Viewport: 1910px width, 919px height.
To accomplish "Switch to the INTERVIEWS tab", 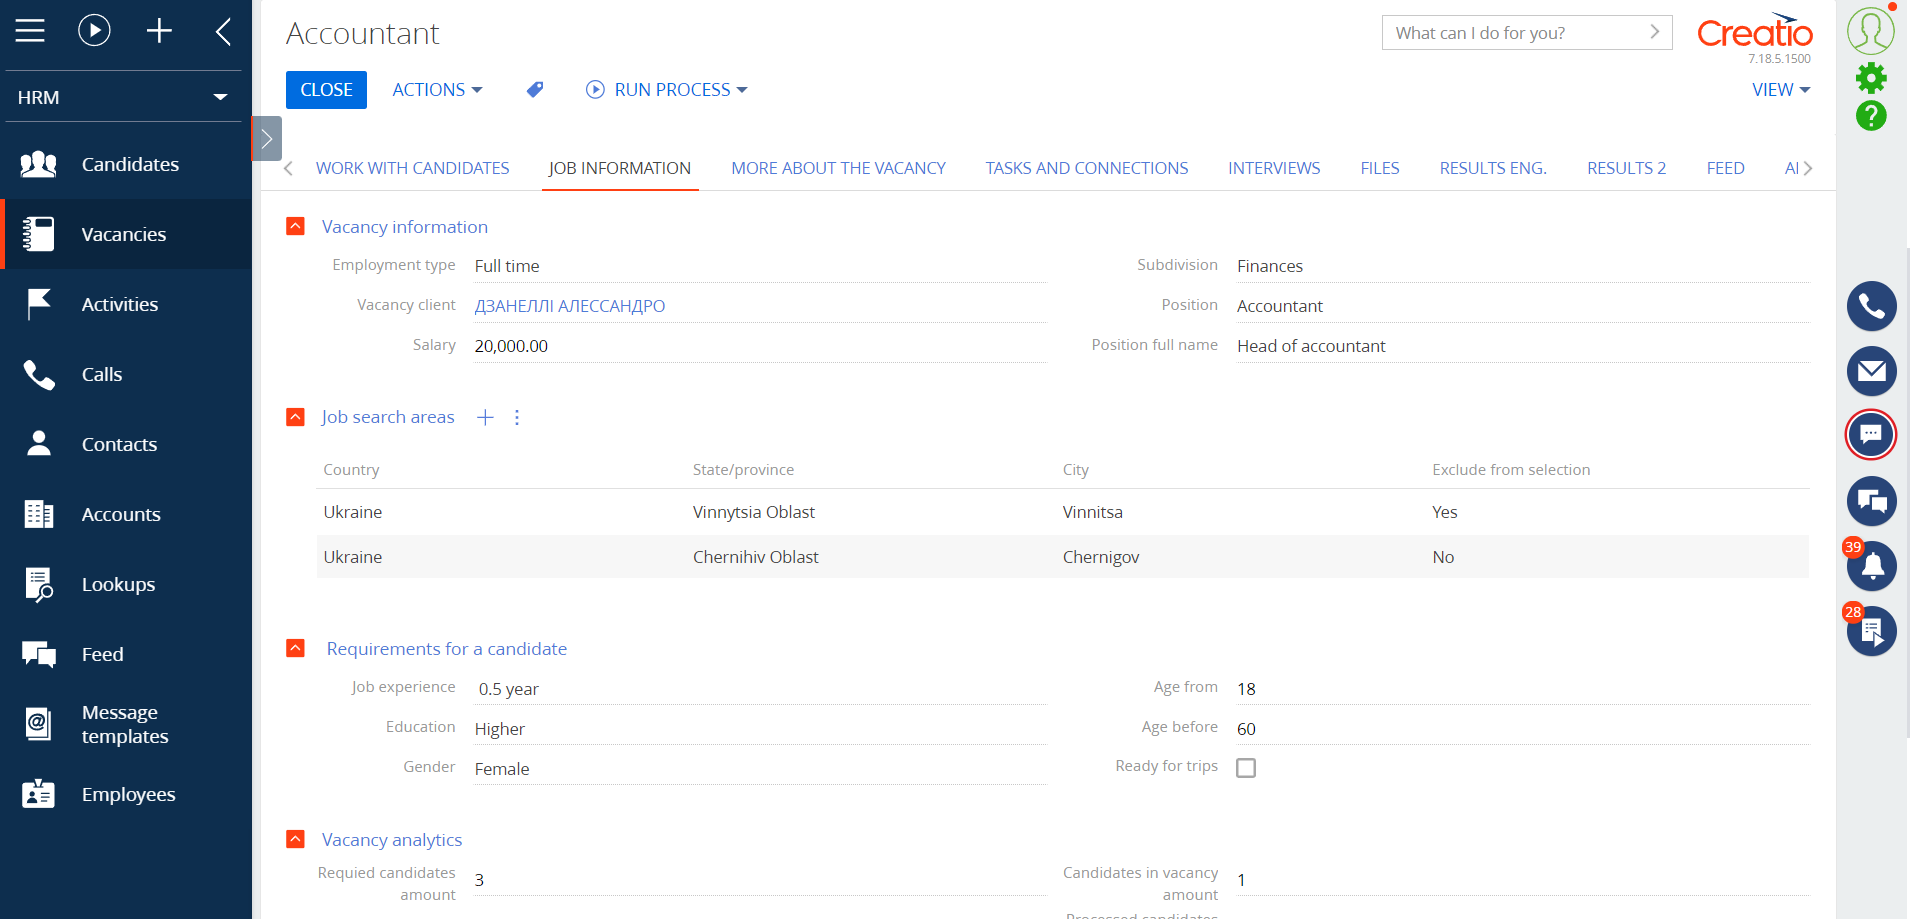I will pos(1274,168).
